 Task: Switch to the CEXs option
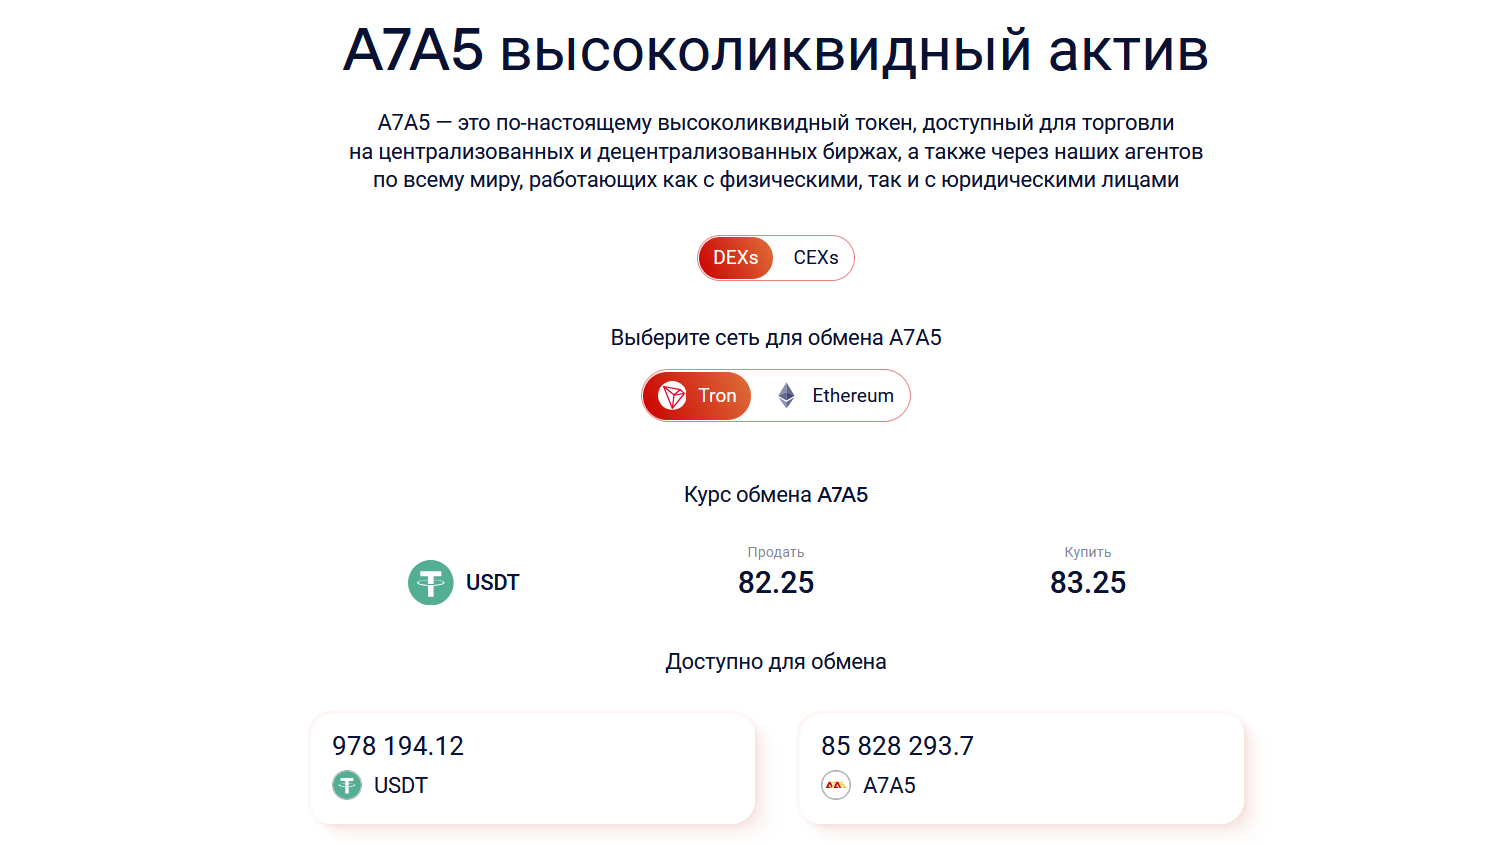point(815,258)
